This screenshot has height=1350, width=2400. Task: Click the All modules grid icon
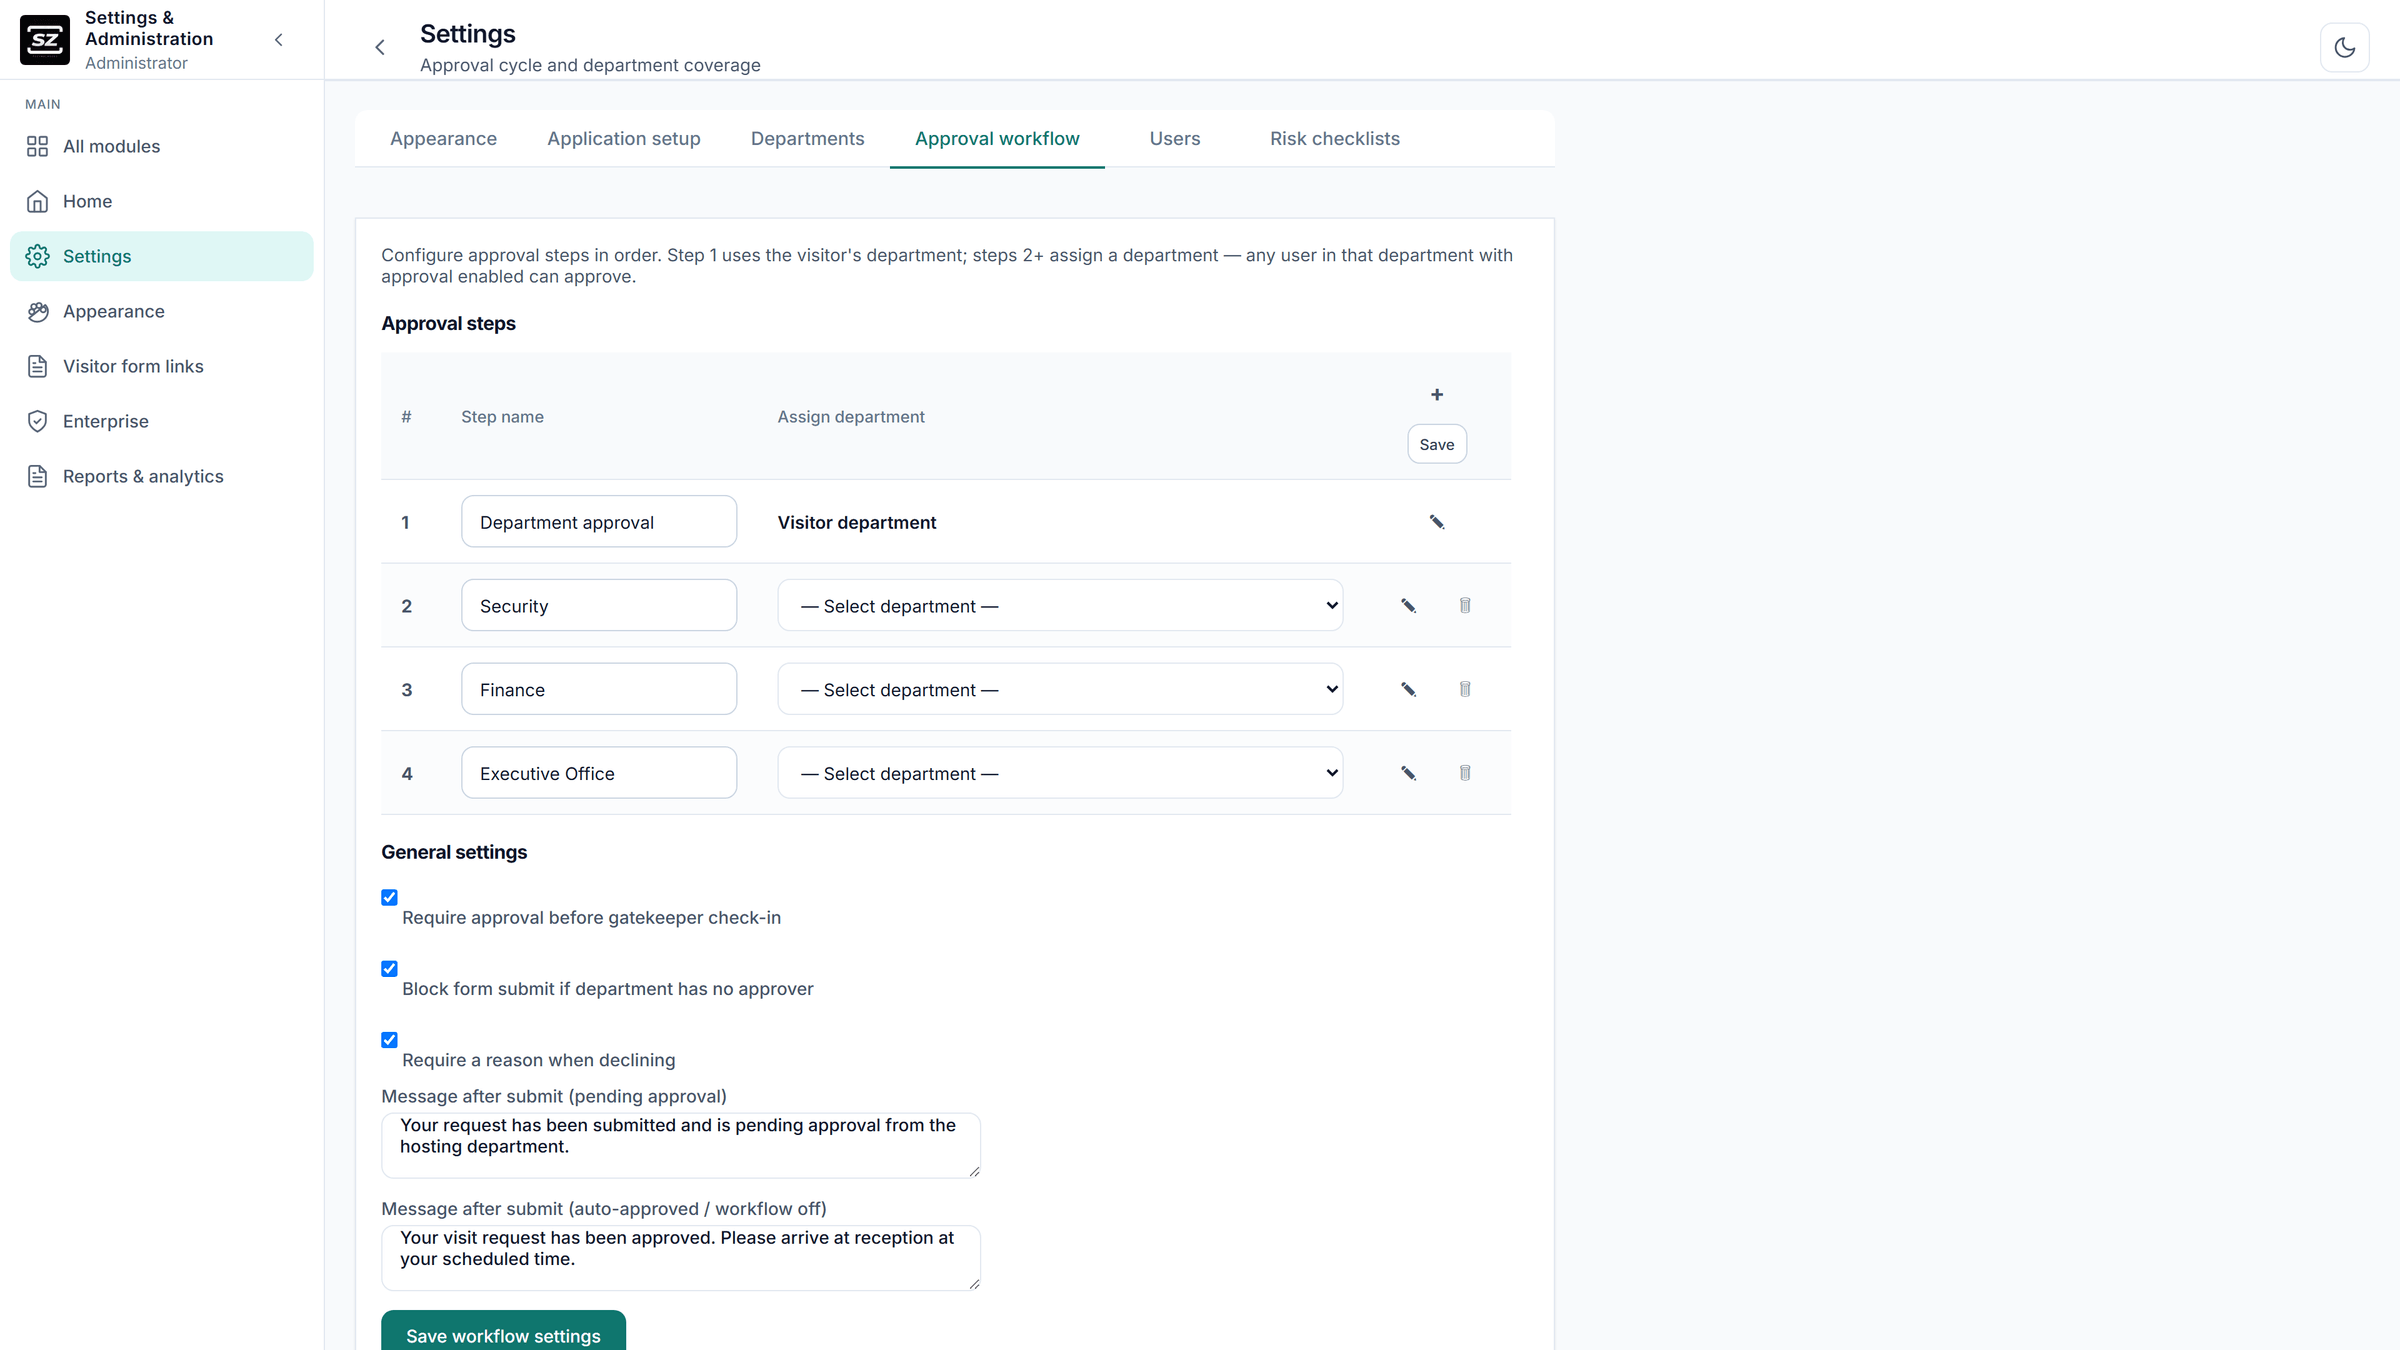click(38, 146)
